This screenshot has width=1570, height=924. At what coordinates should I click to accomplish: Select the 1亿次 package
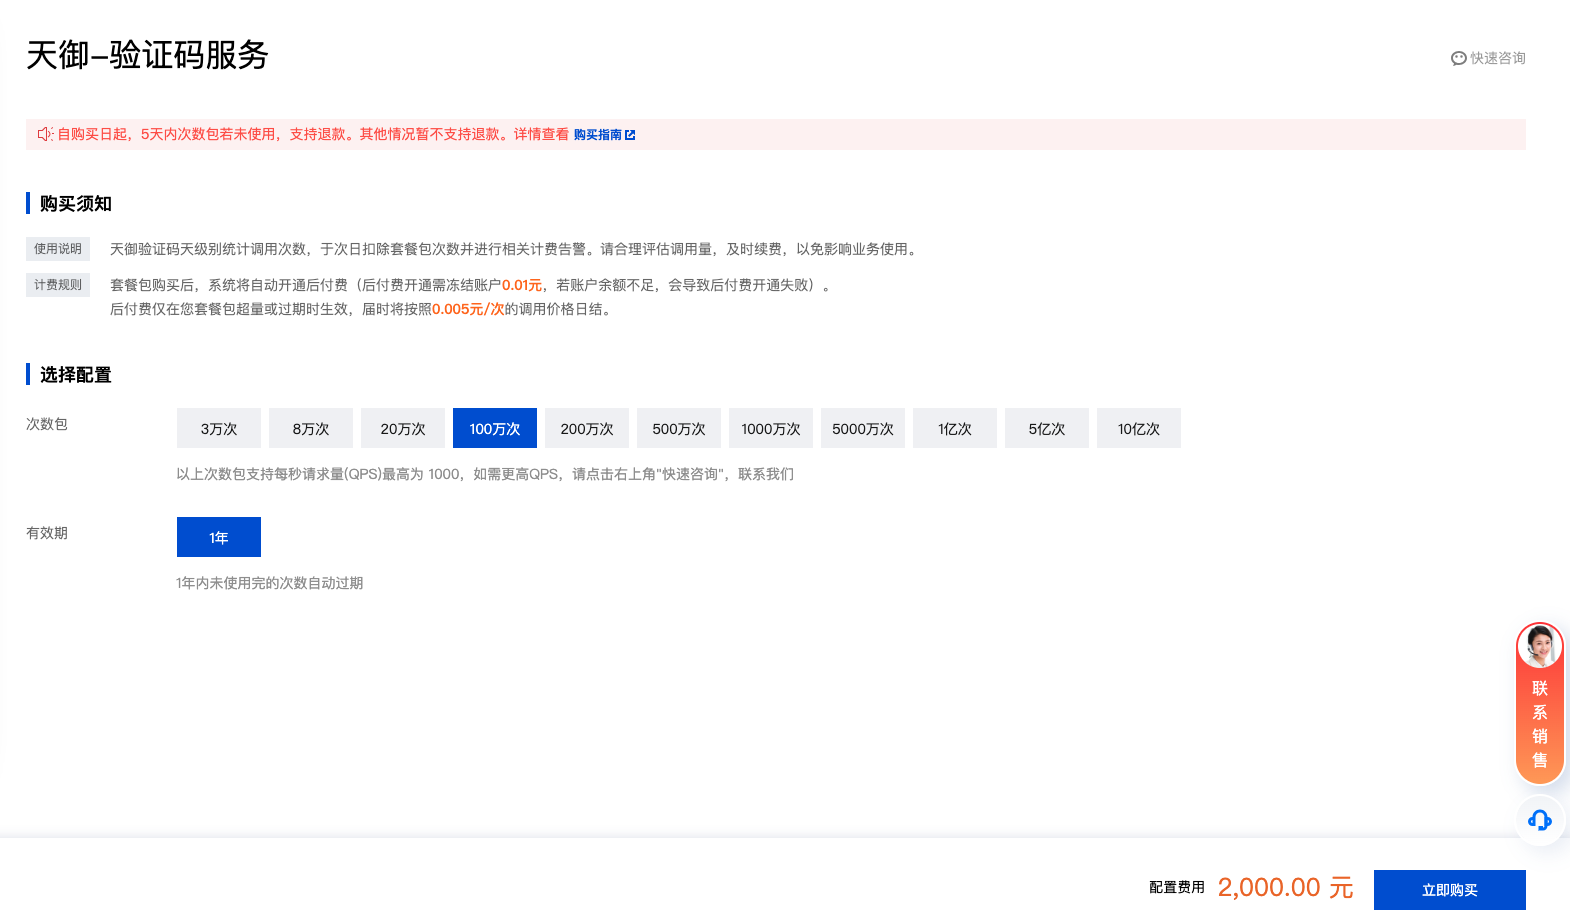pos(955,428)
